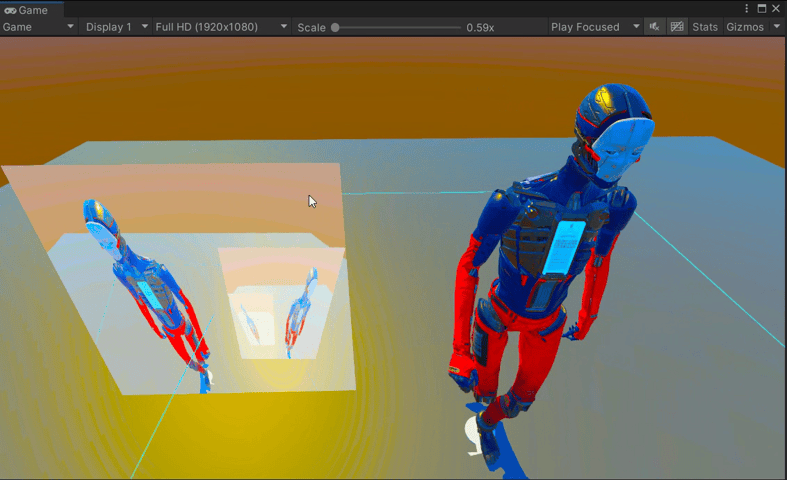Maximize the Game view panel
787x480 pixels.
[x=761, y=8]
